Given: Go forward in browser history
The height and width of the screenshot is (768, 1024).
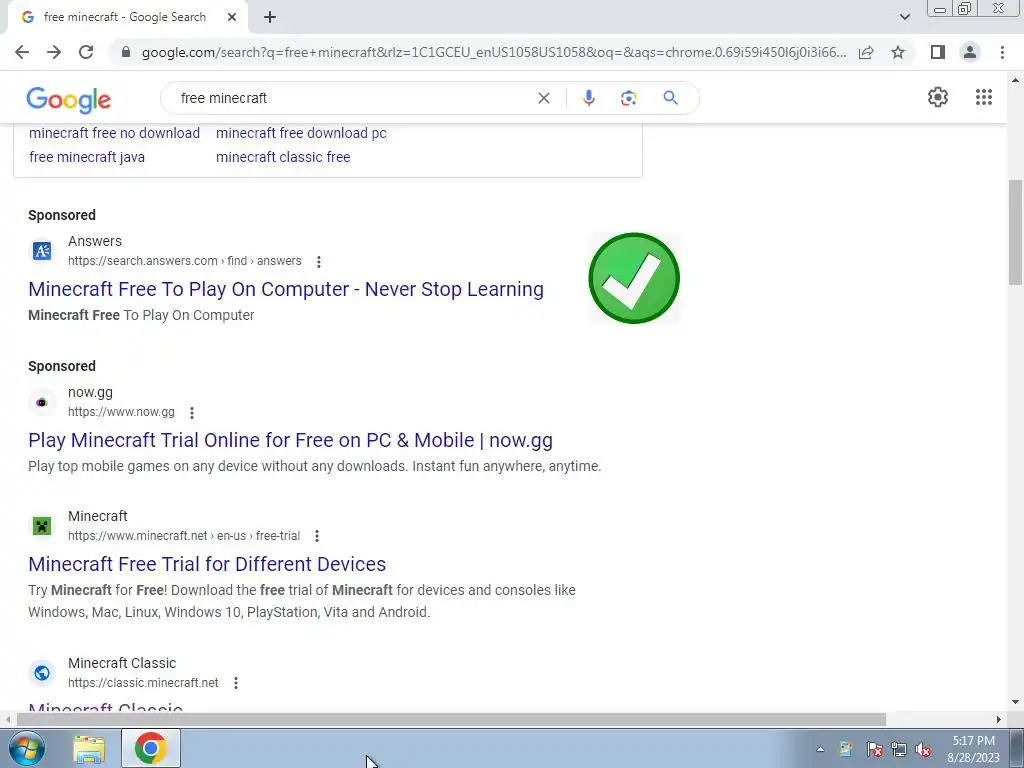Looking at the screenshot, I should click(54, 52).
